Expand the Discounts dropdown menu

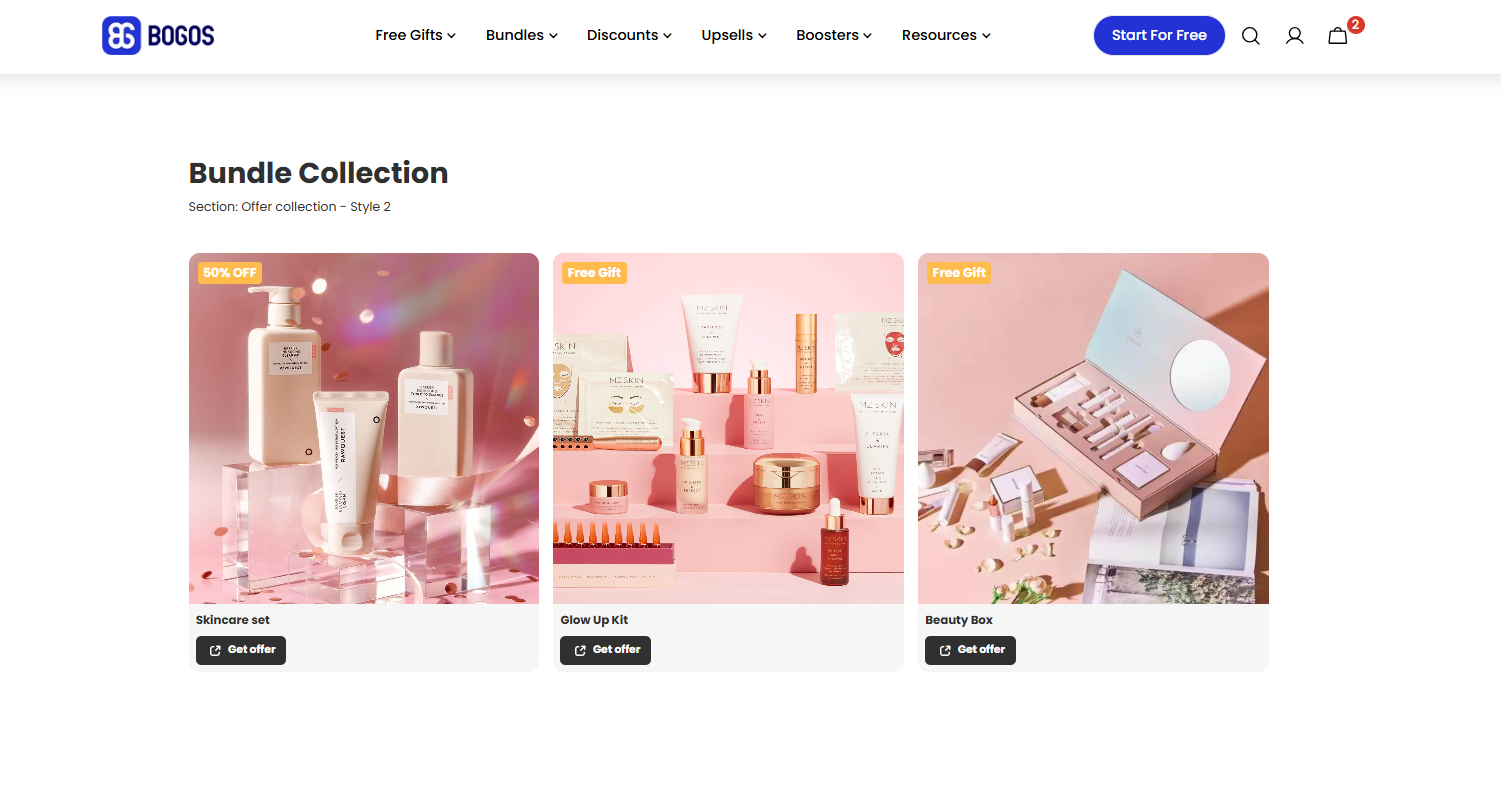(629, 35)
